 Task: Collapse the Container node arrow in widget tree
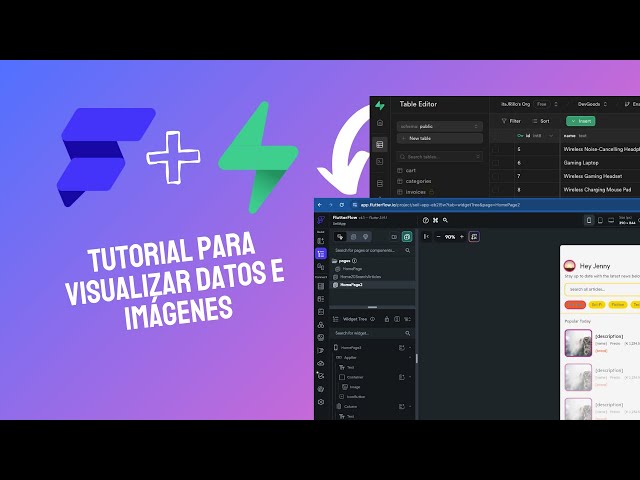click(x=410, y=377)
